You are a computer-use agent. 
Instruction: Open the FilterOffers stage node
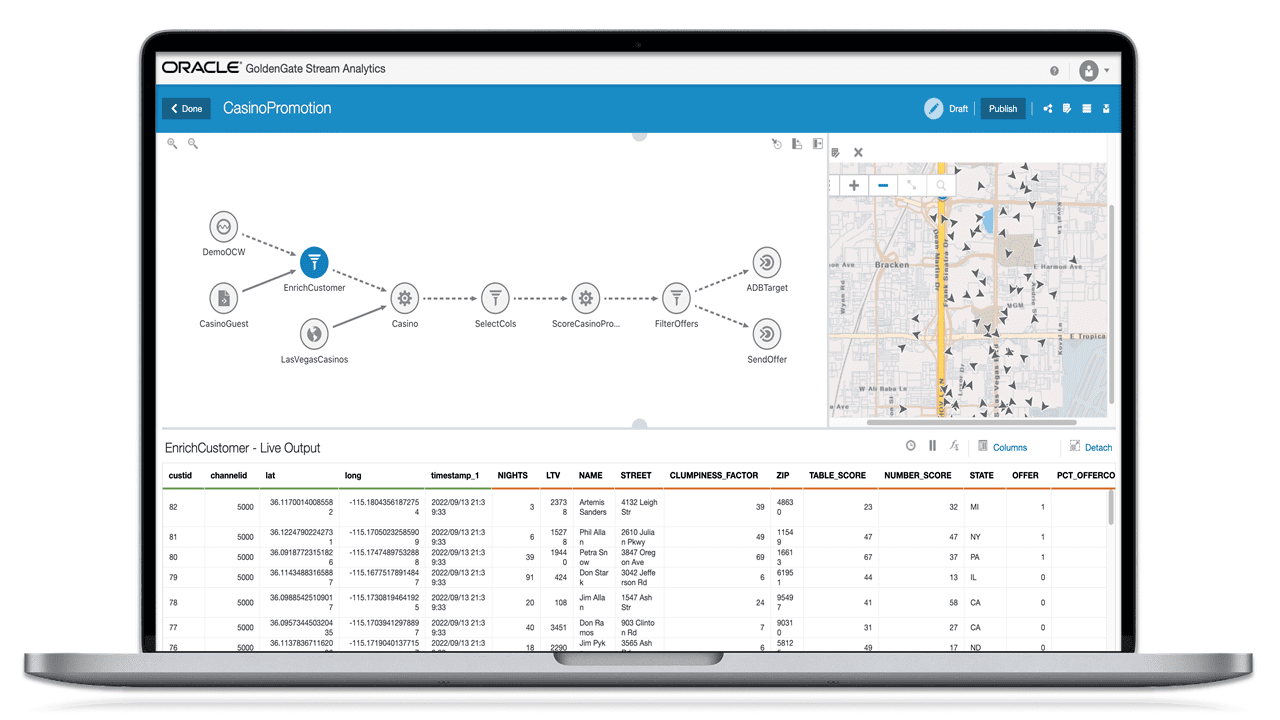(x=676, y=298)
